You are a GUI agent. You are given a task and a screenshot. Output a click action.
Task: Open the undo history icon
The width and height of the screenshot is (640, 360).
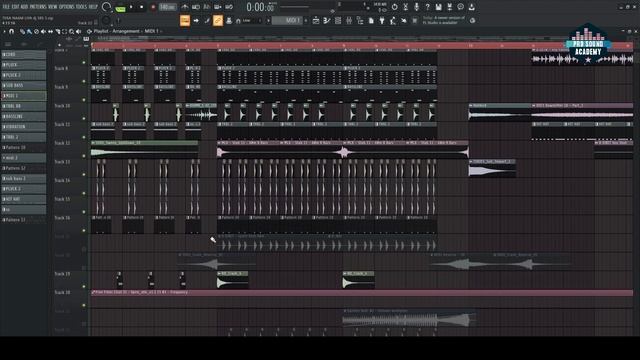(395, 7)
